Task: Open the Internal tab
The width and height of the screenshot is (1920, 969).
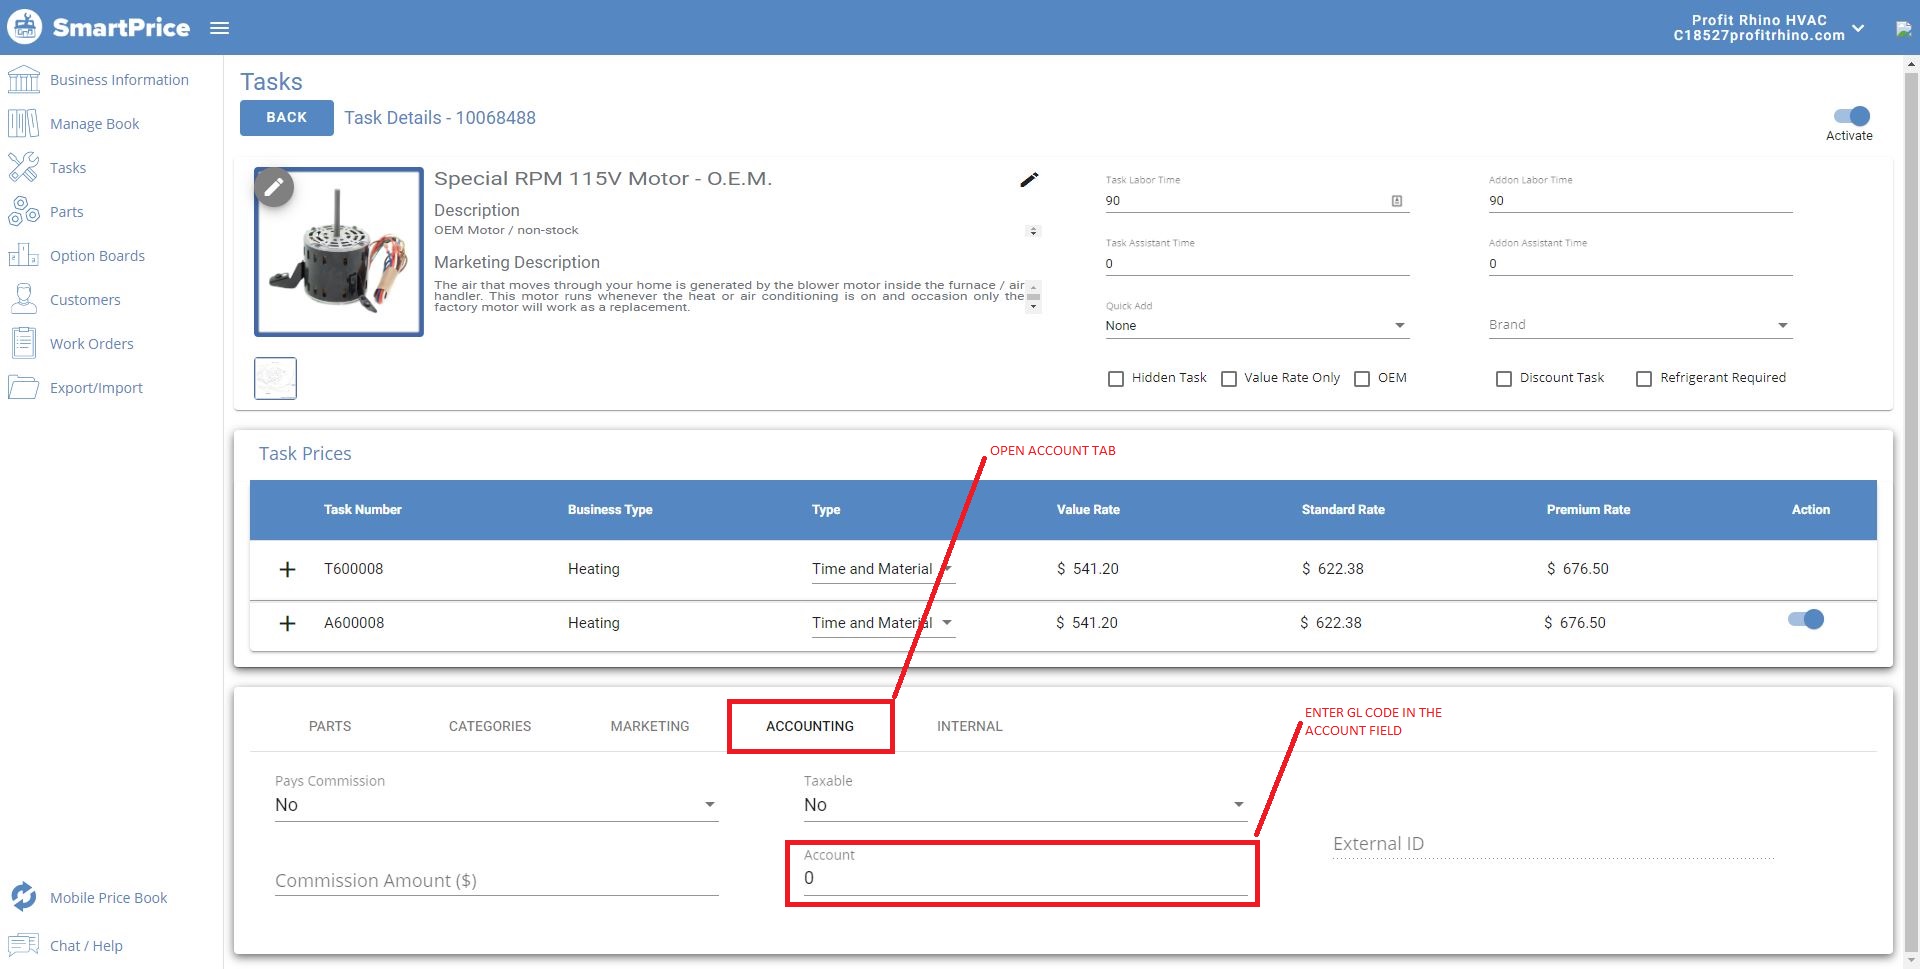Action: [x=969, y=726]
